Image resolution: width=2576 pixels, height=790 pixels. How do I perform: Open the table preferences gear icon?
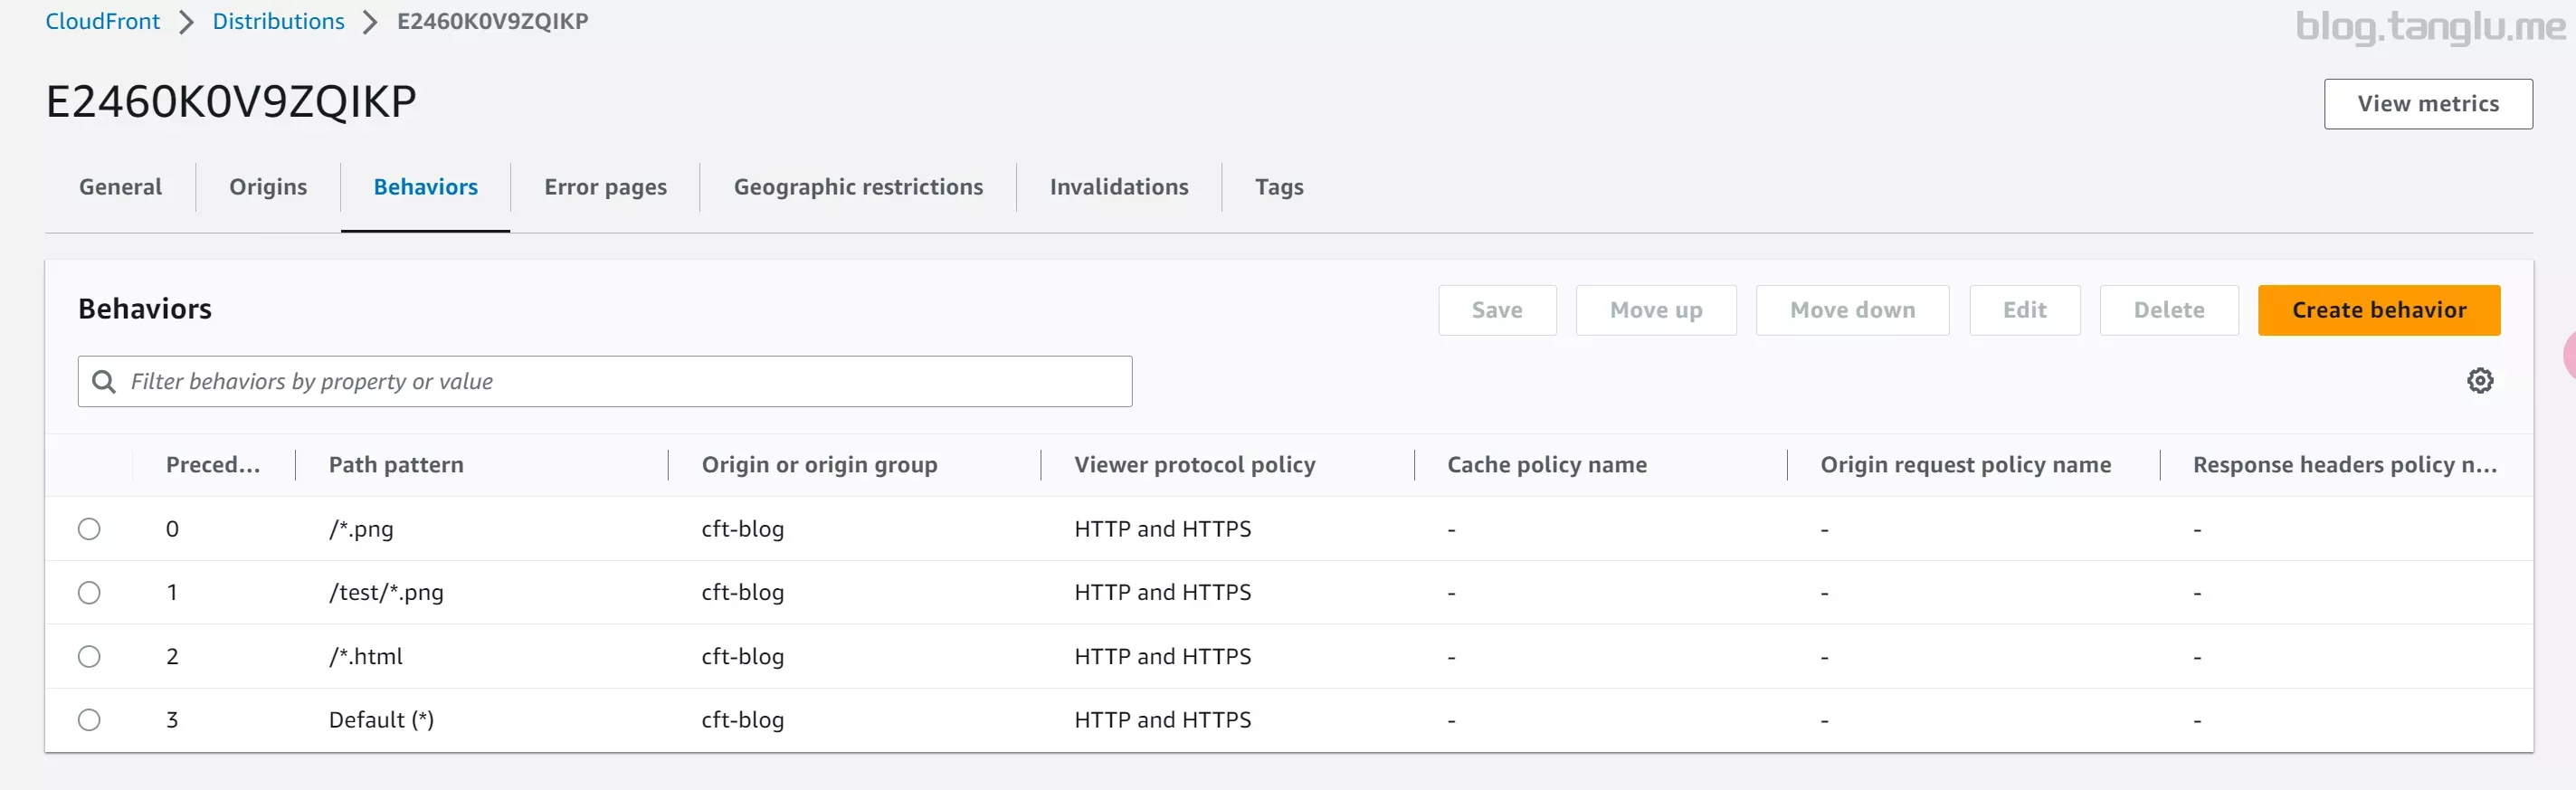pos(2479,380)
